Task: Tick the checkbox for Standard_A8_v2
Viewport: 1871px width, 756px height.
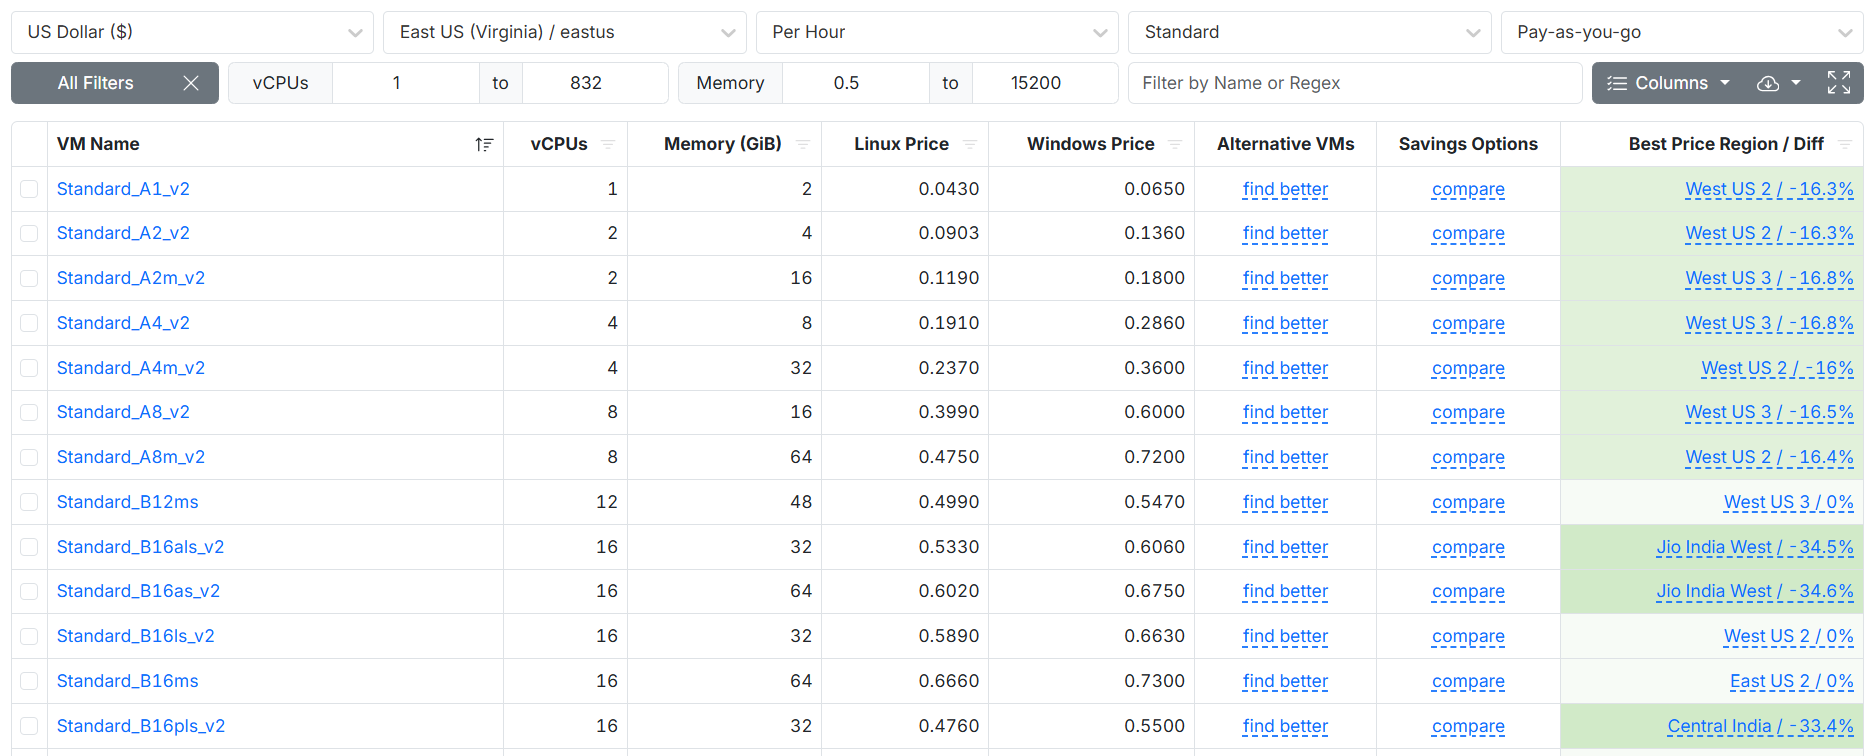Action: (29, 412)
